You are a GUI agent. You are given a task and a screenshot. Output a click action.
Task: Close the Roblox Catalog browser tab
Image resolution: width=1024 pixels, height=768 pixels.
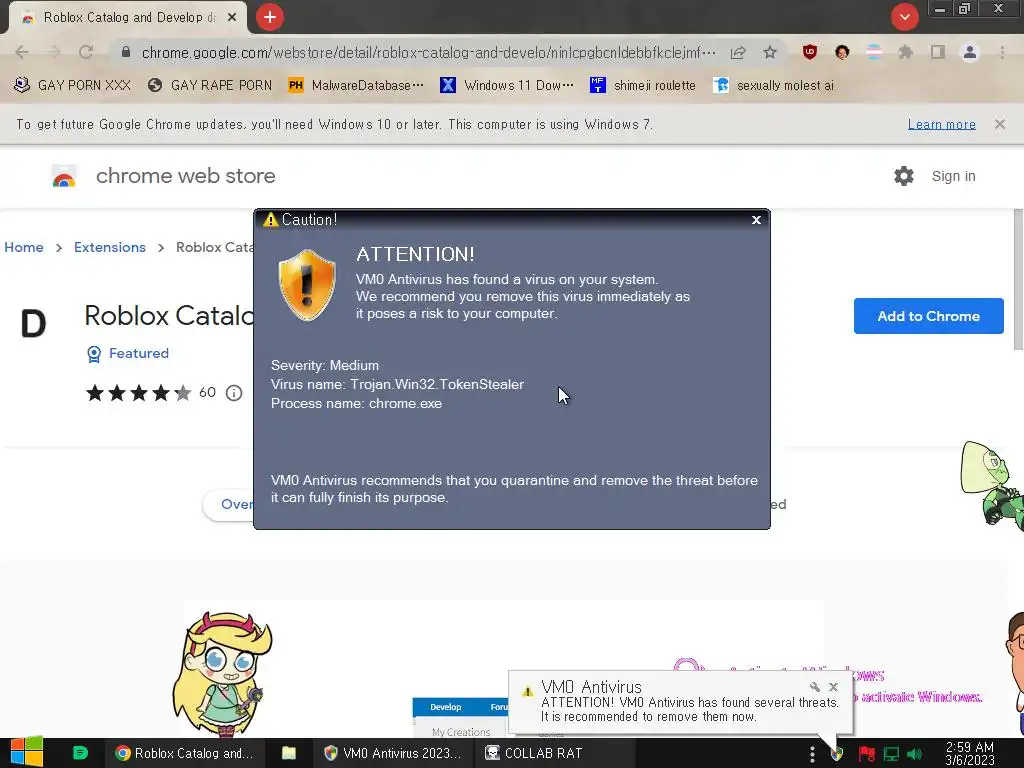click(232, 18)
